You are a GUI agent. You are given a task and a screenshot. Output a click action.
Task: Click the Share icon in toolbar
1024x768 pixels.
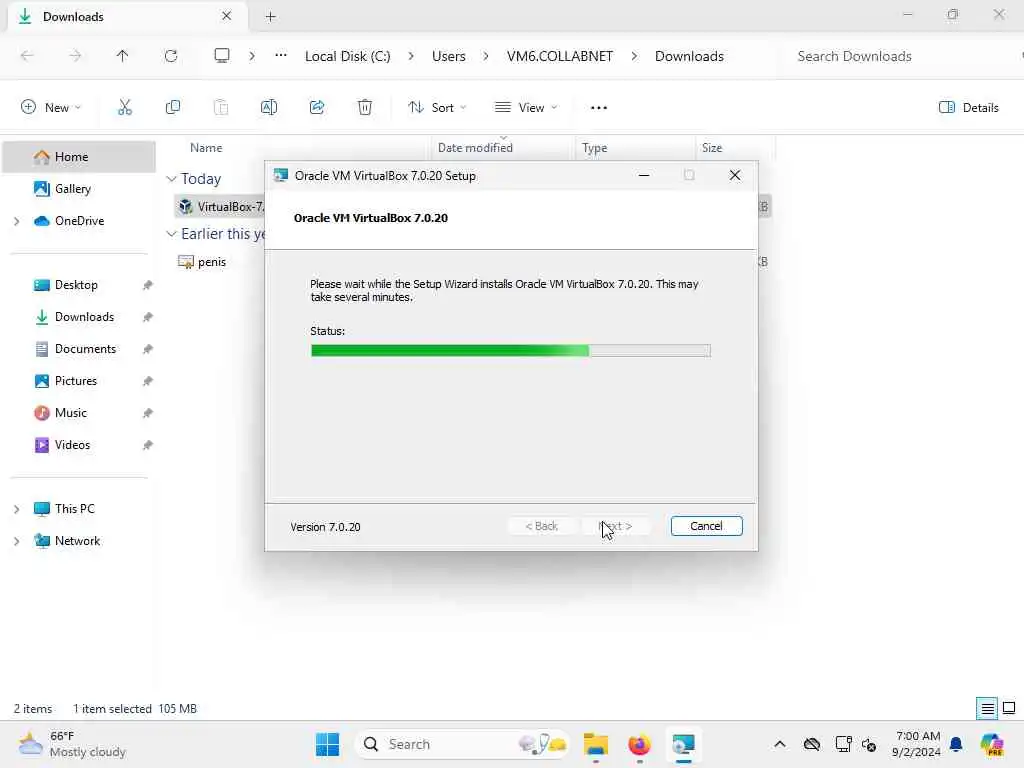pos(317,108)
